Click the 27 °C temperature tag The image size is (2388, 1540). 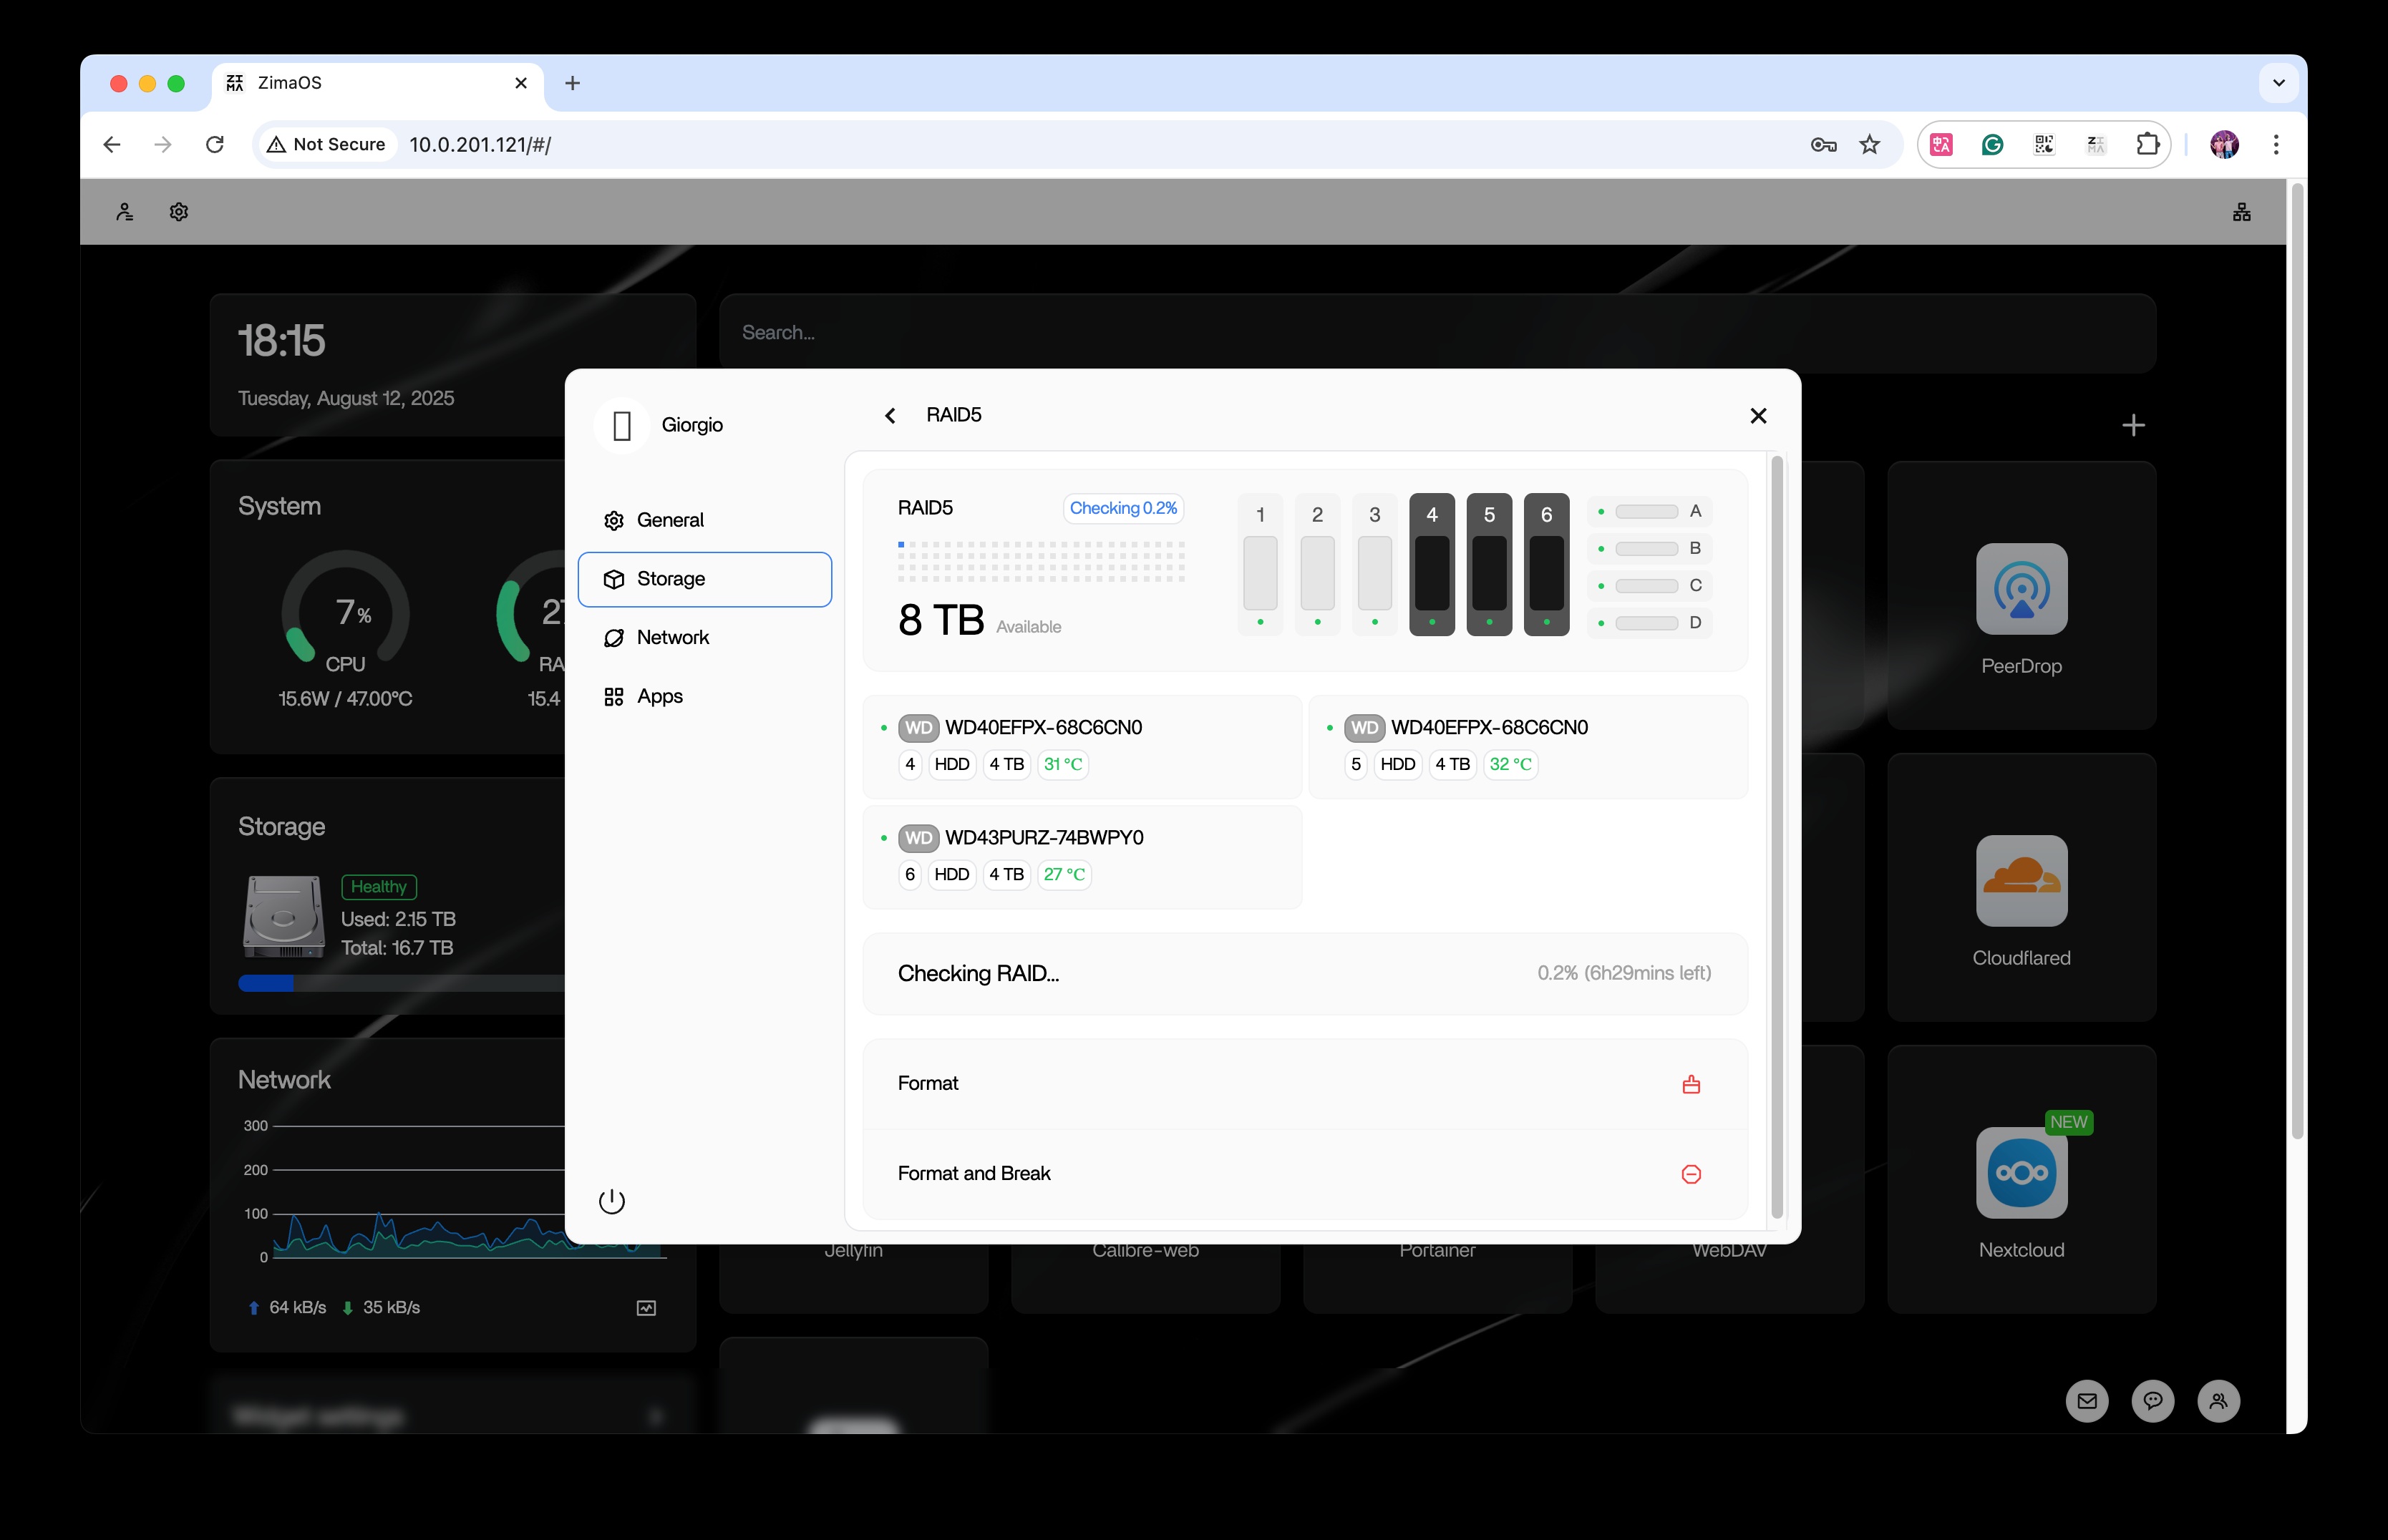(1064, 874)
